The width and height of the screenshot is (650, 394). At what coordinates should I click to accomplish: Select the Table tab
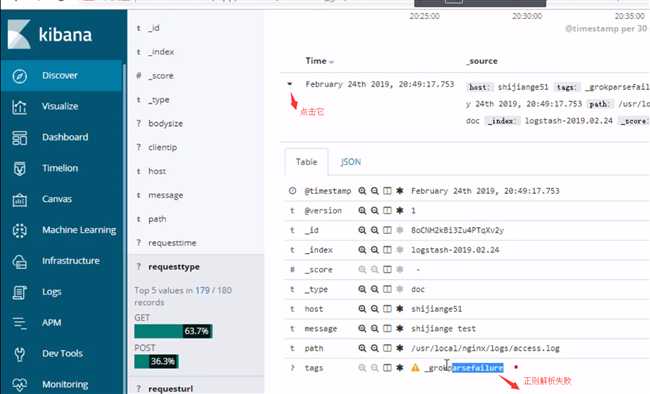pyautogui.click(x=306, y=162)
